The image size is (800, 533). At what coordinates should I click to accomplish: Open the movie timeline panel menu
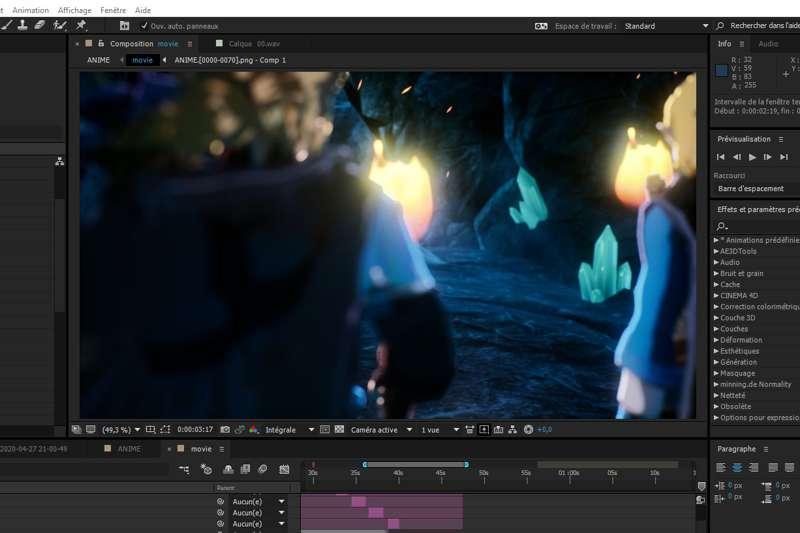[222, 449]
